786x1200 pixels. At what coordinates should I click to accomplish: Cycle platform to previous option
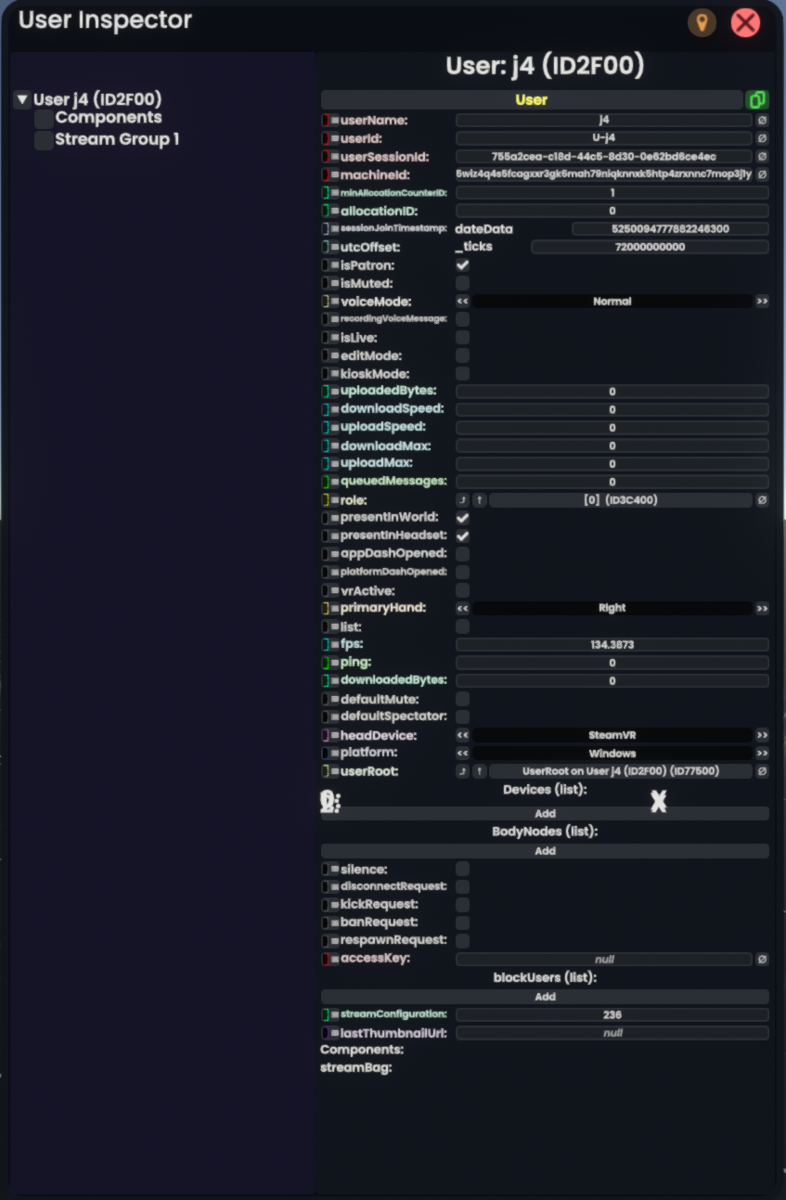(463, 753)
